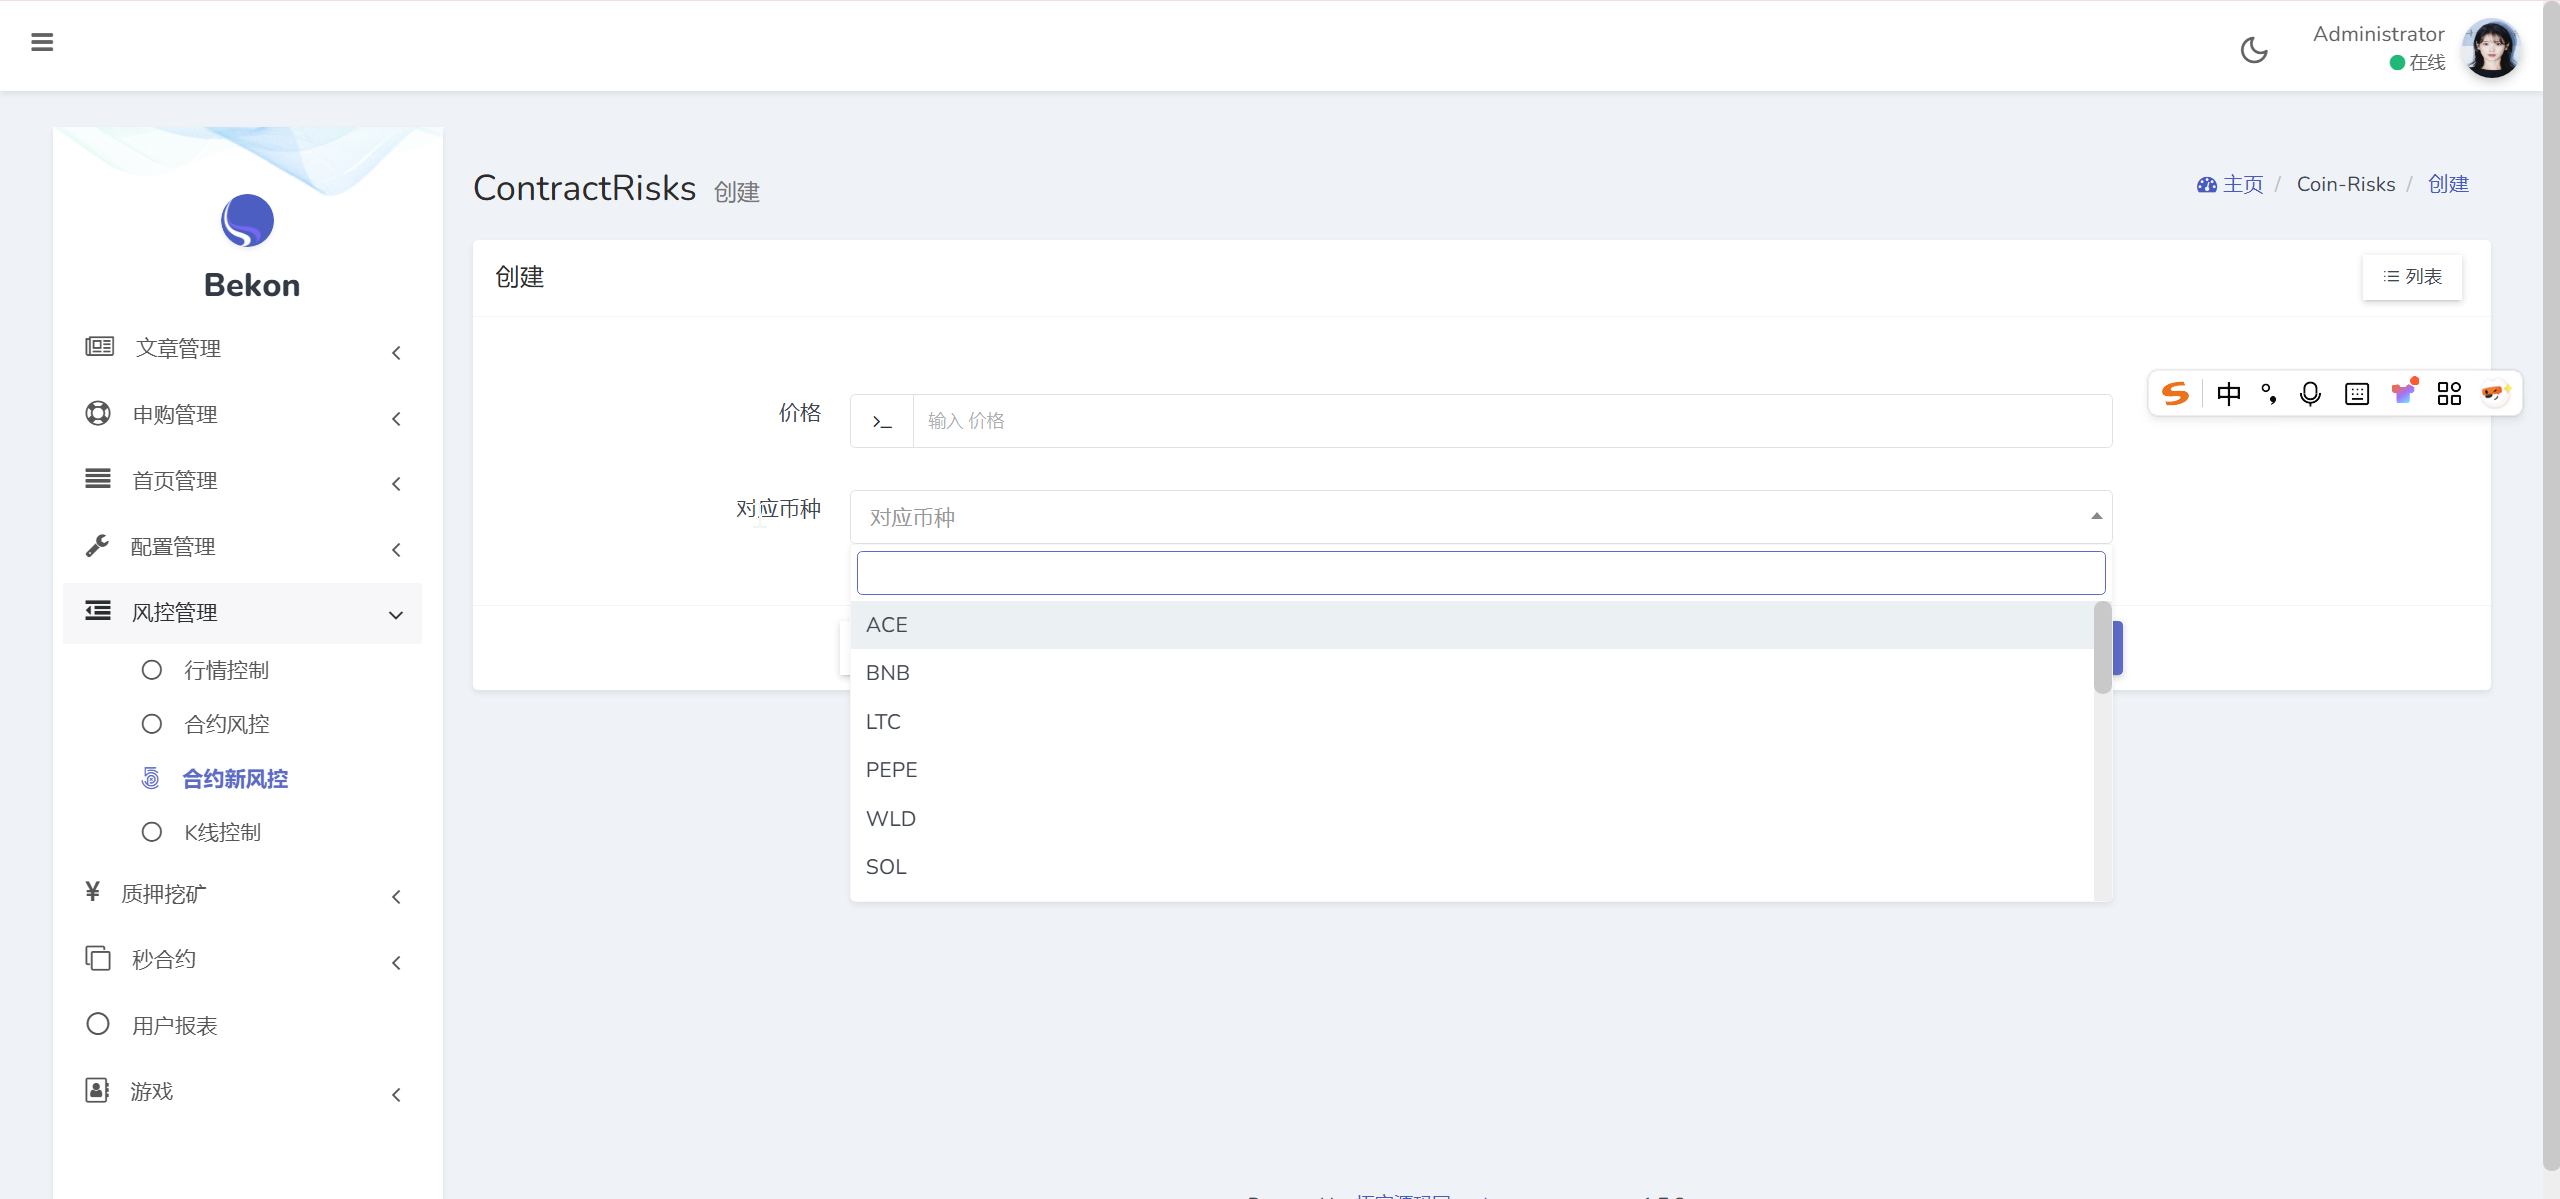The image size is (2560, 1199).
Task: Click the Sogou input method logo
Action: (2176, 393)
